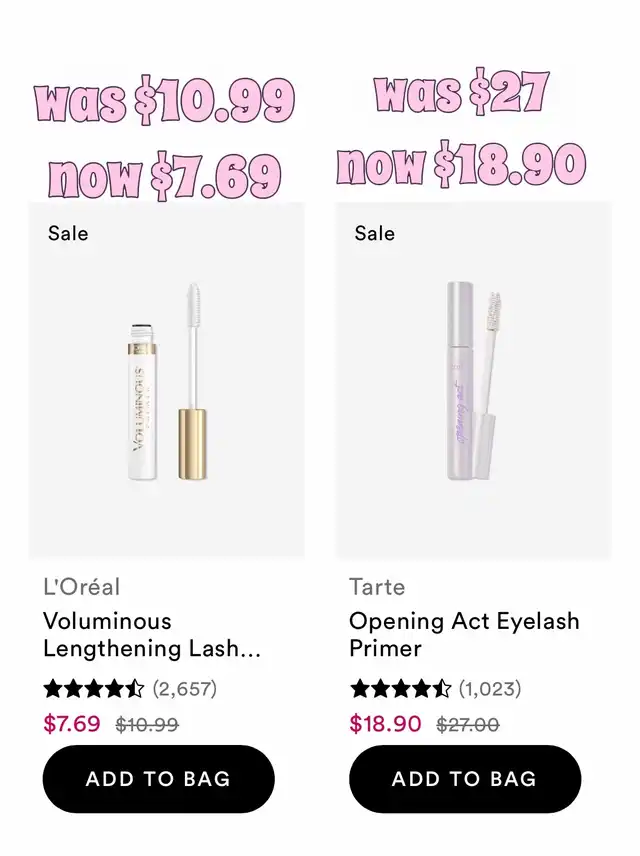Click the $7.69 sale price

[x=72, y=724]
